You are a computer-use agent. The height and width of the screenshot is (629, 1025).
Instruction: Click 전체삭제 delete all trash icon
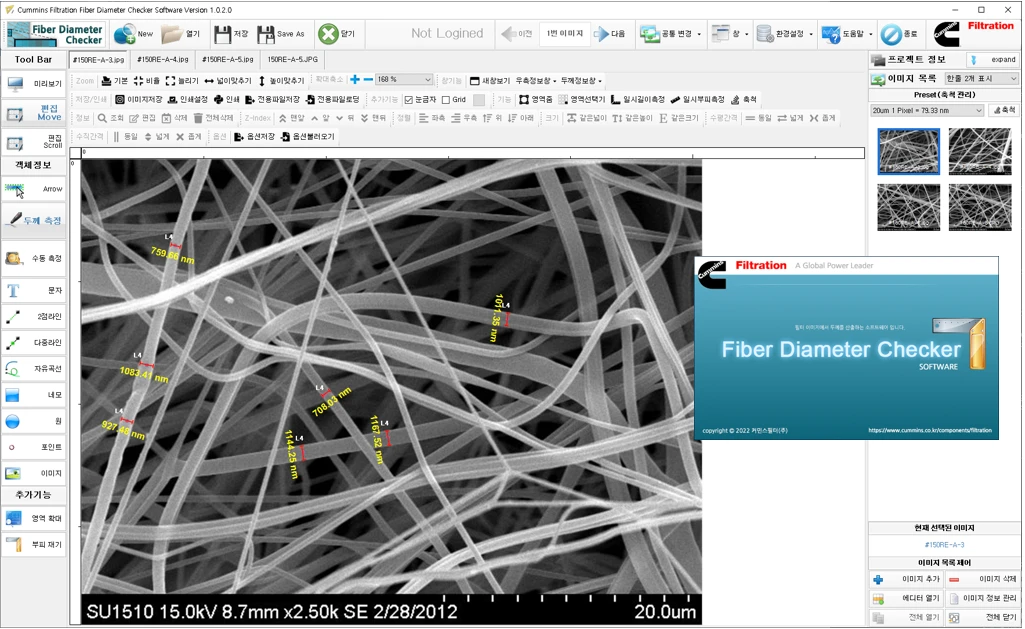[x=213, y=118]
